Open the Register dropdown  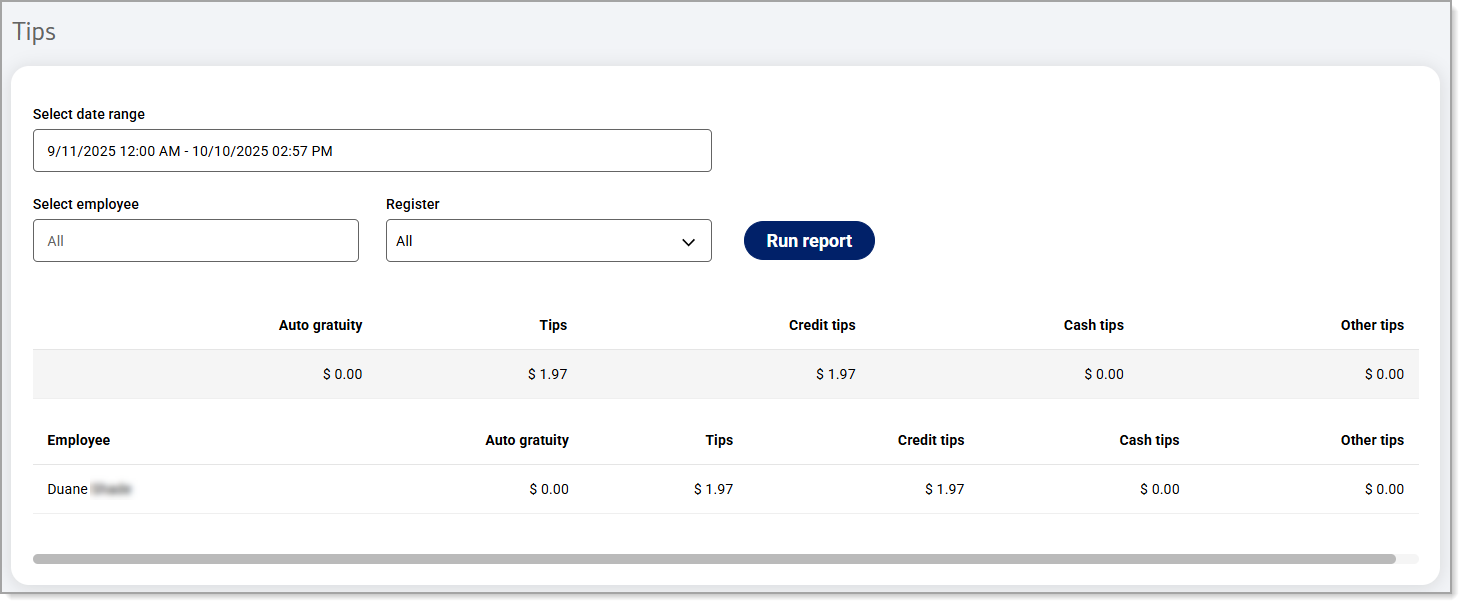coord(548,241)
